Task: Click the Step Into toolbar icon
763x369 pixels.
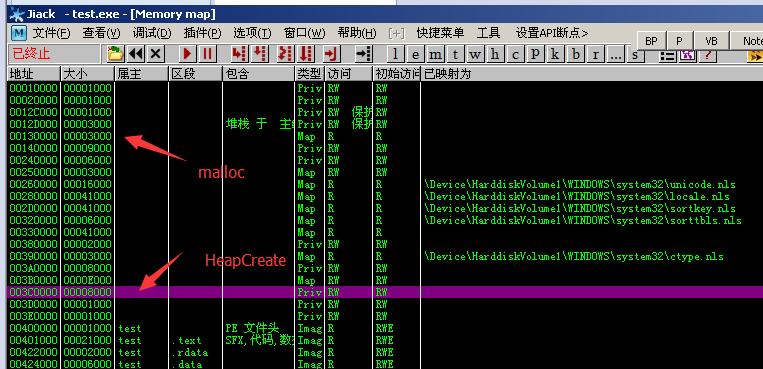Action: (238, 54)
